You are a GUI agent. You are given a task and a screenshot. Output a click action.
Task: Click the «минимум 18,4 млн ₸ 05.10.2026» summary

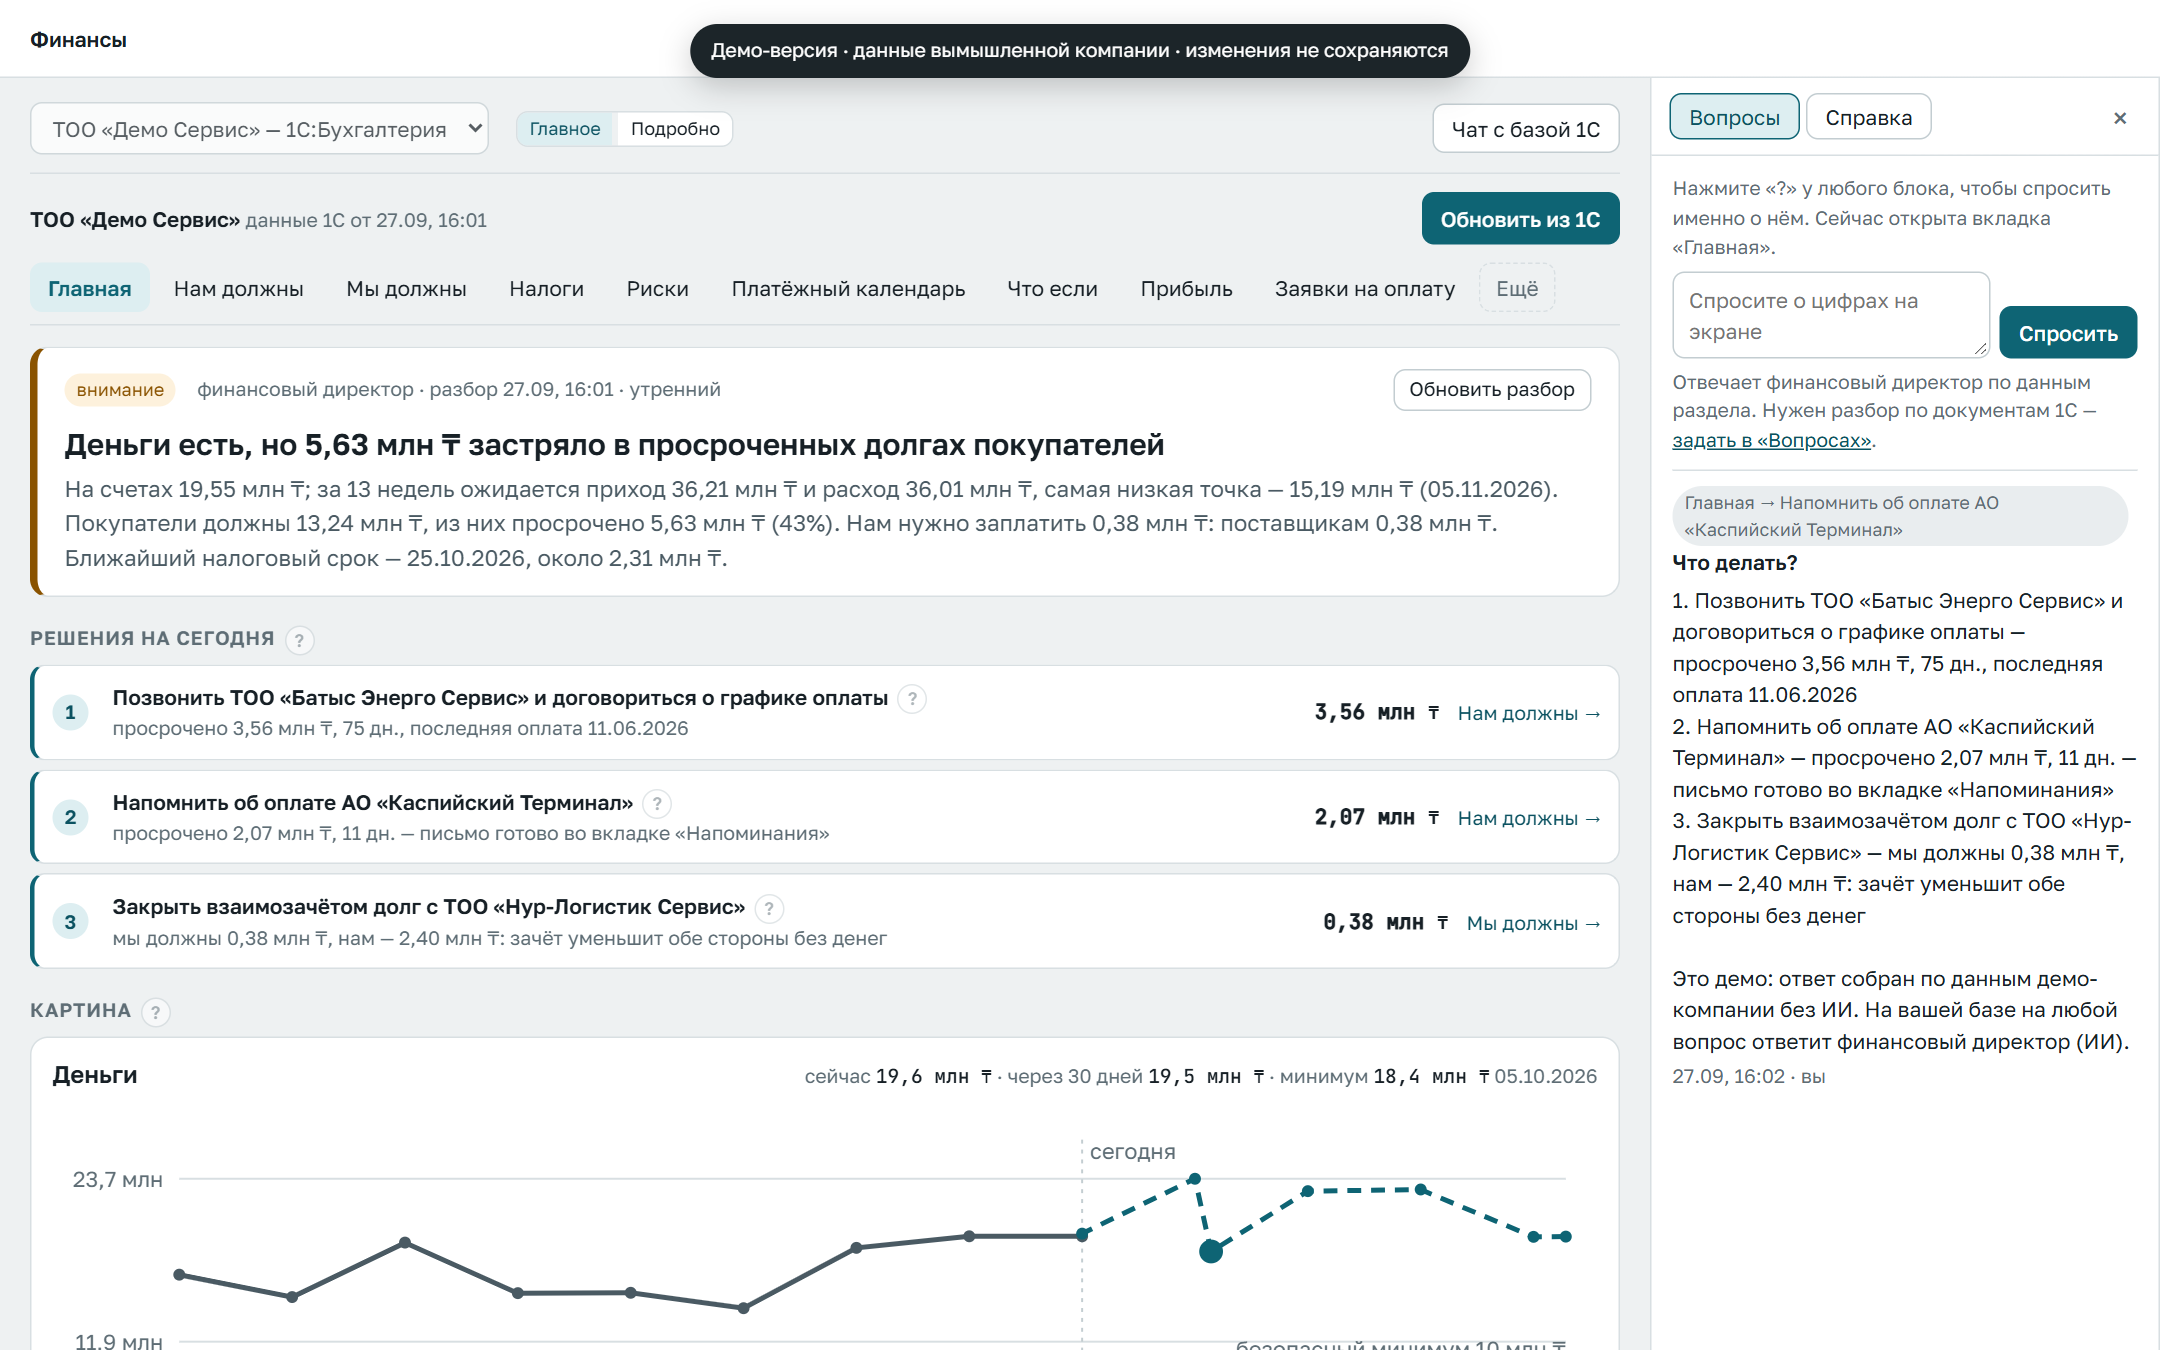(x=1438, y=1077)
